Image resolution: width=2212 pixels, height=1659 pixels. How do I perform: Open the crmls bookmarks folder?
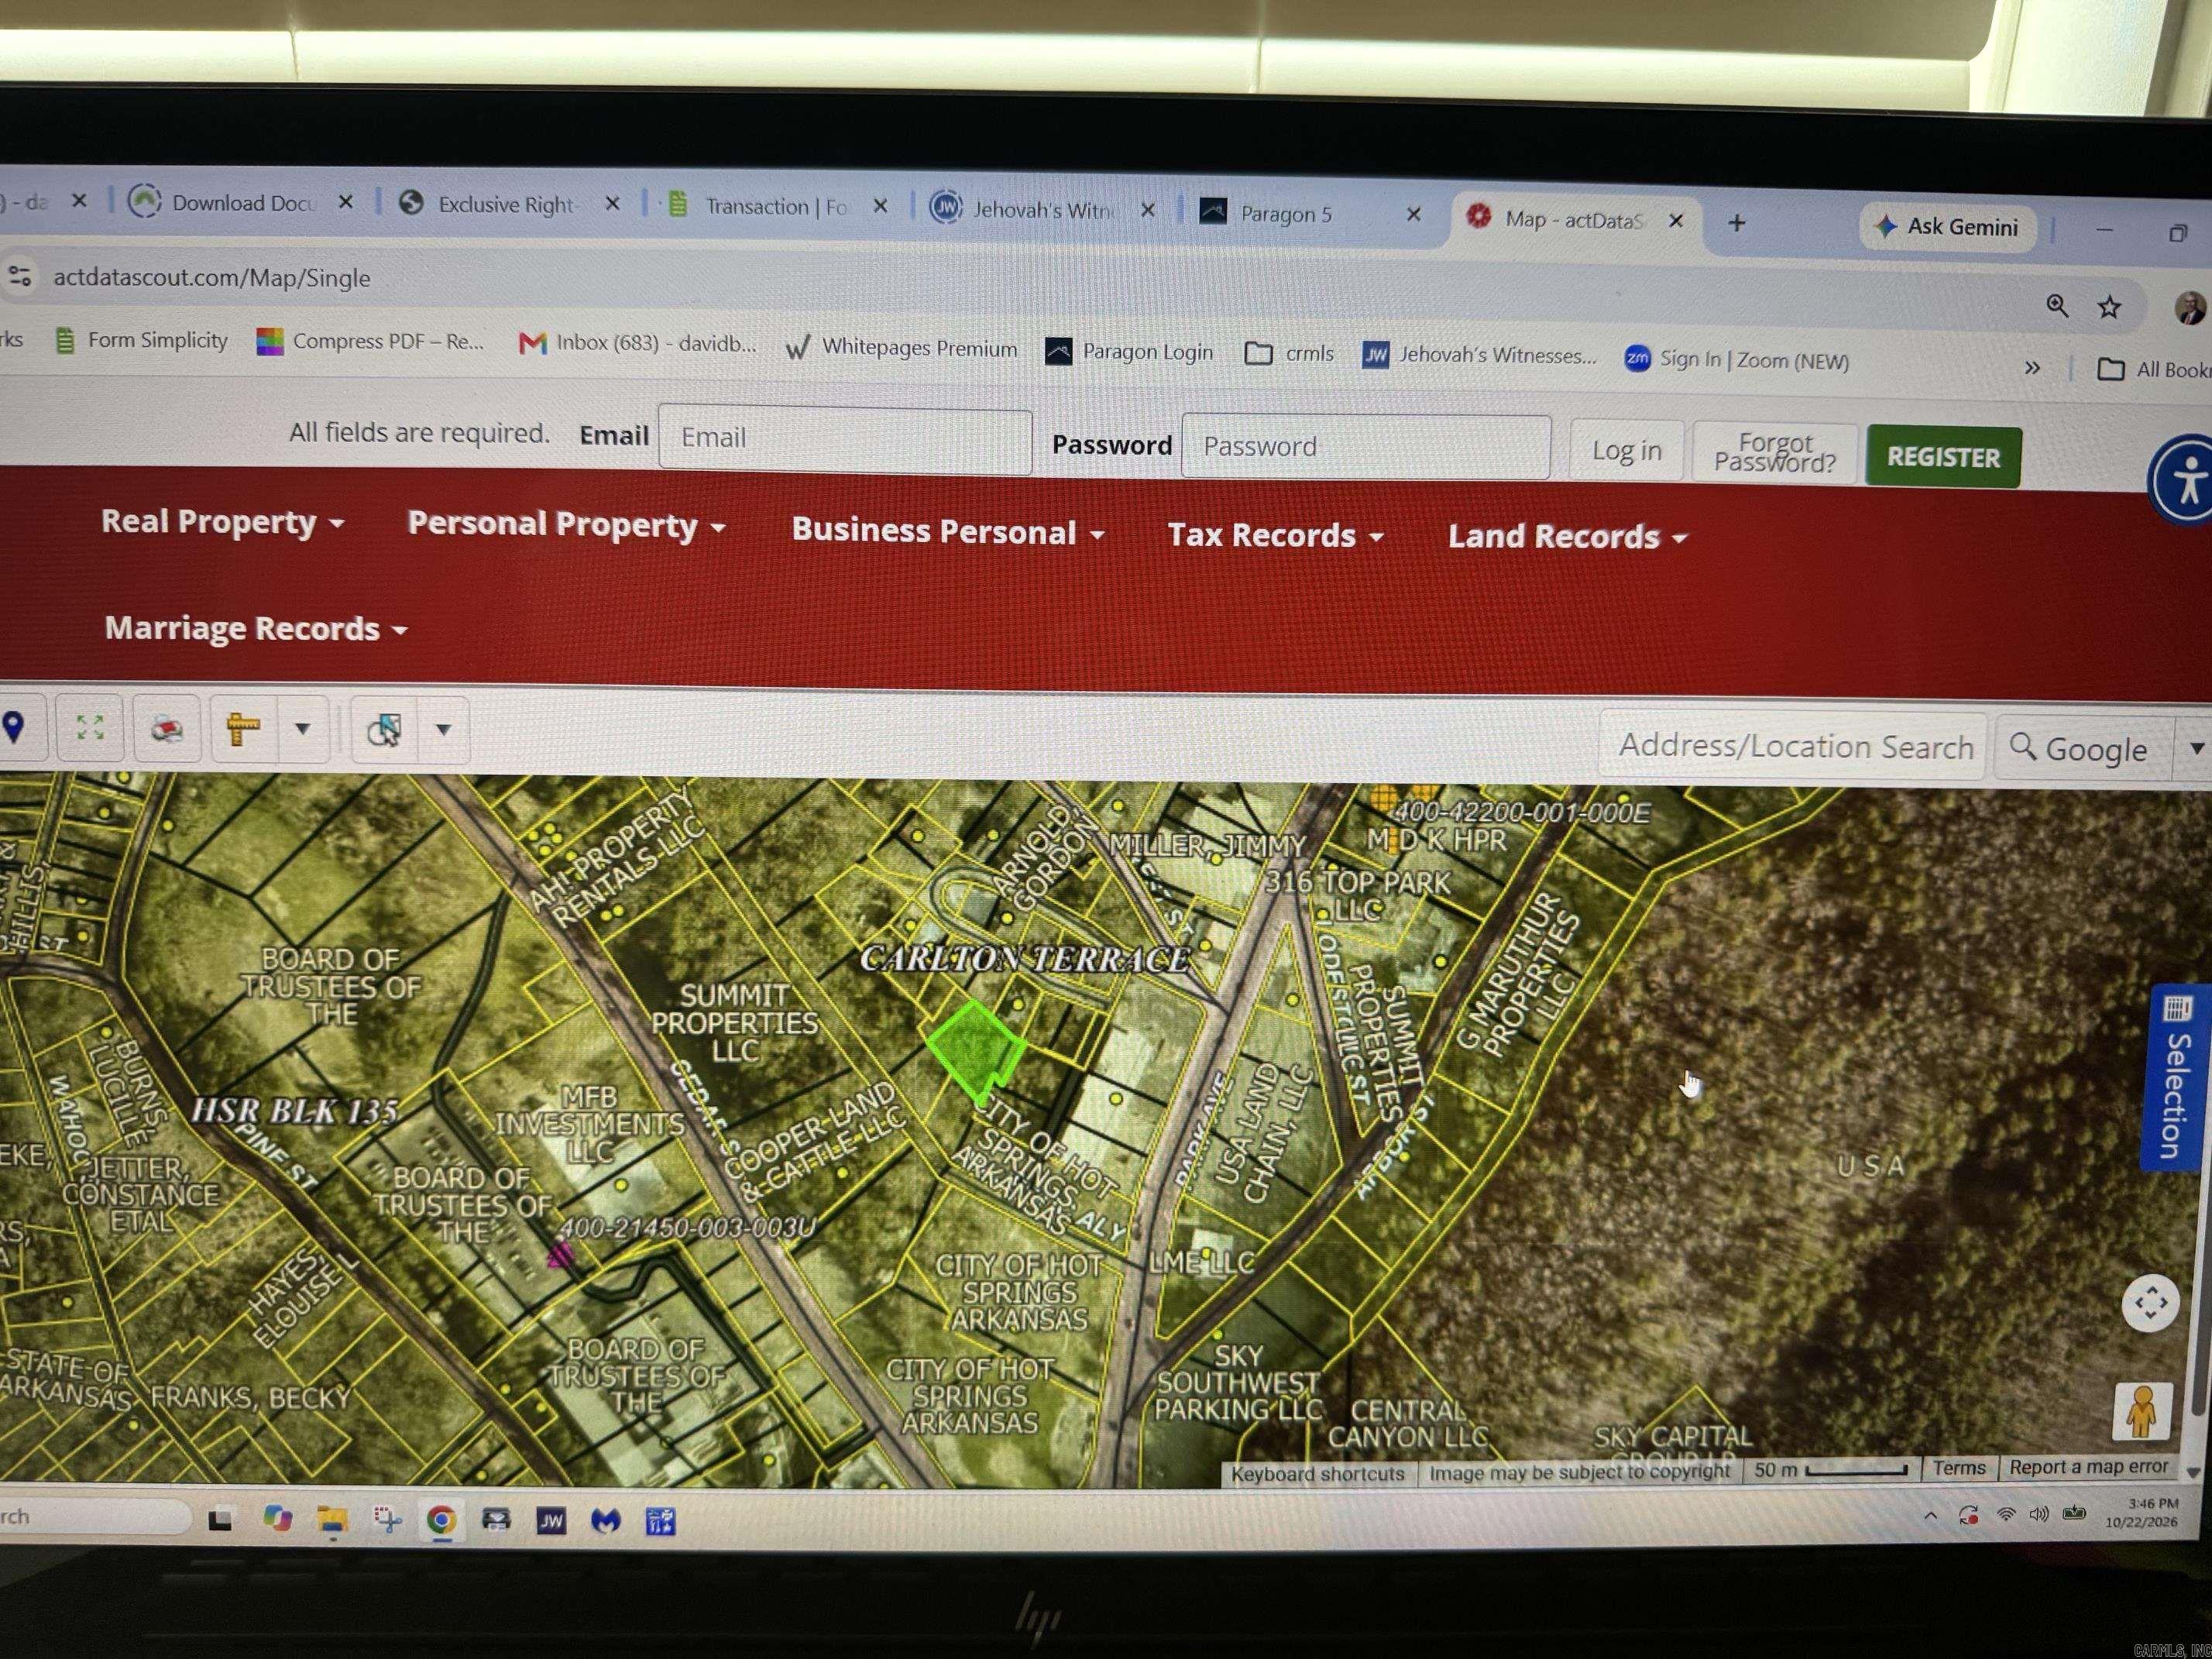[1290, 353]
